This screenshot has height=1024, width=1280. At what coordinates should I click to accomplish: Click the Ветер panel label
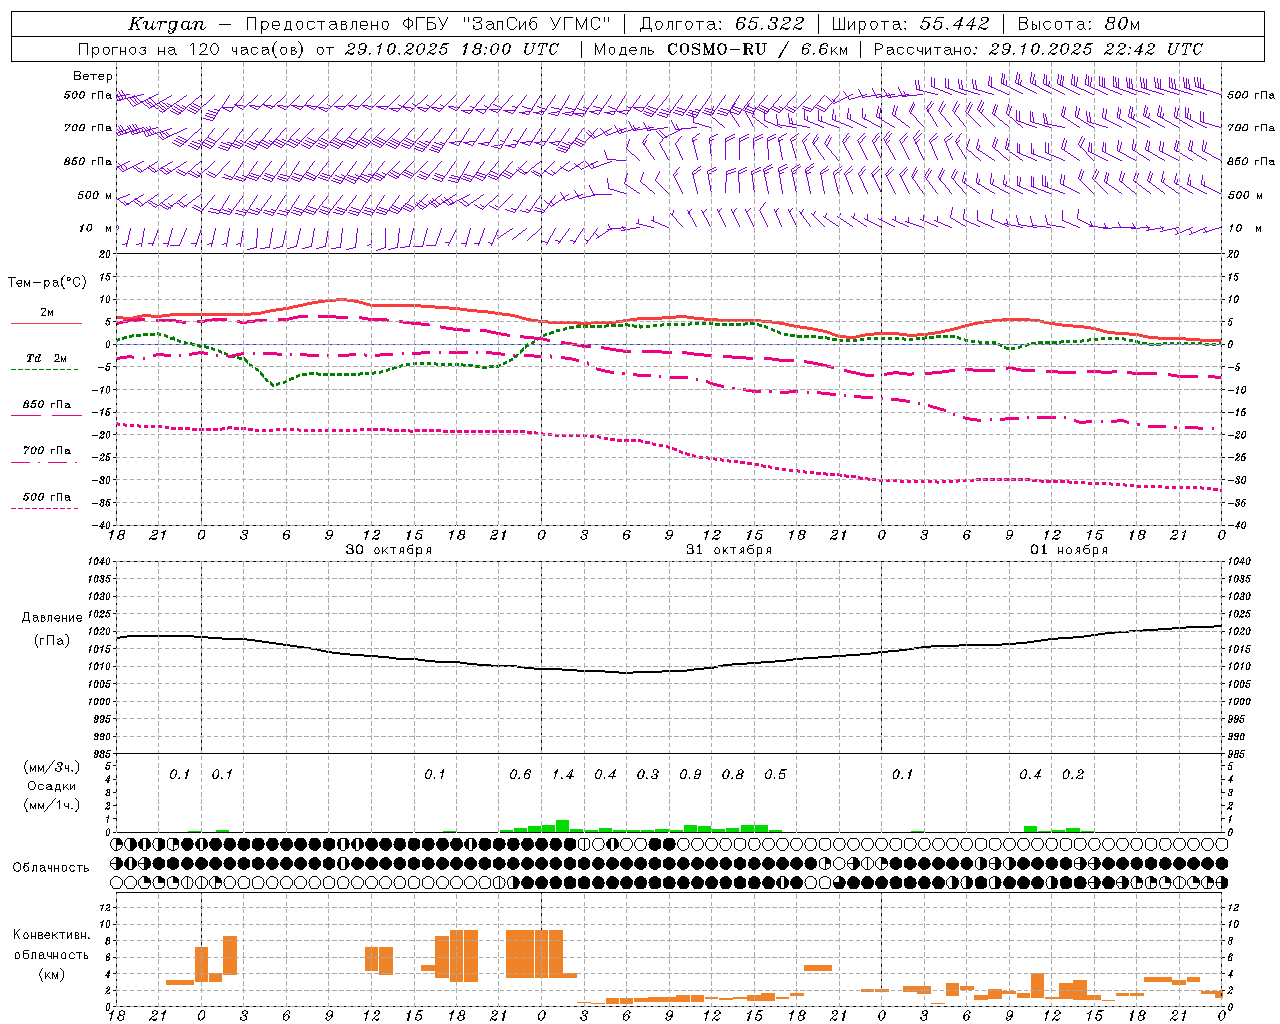(93, 76)
